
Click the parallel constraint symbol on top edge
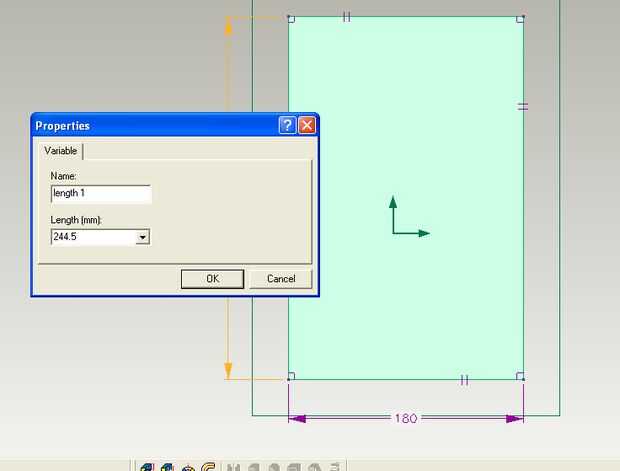point(347,17)
